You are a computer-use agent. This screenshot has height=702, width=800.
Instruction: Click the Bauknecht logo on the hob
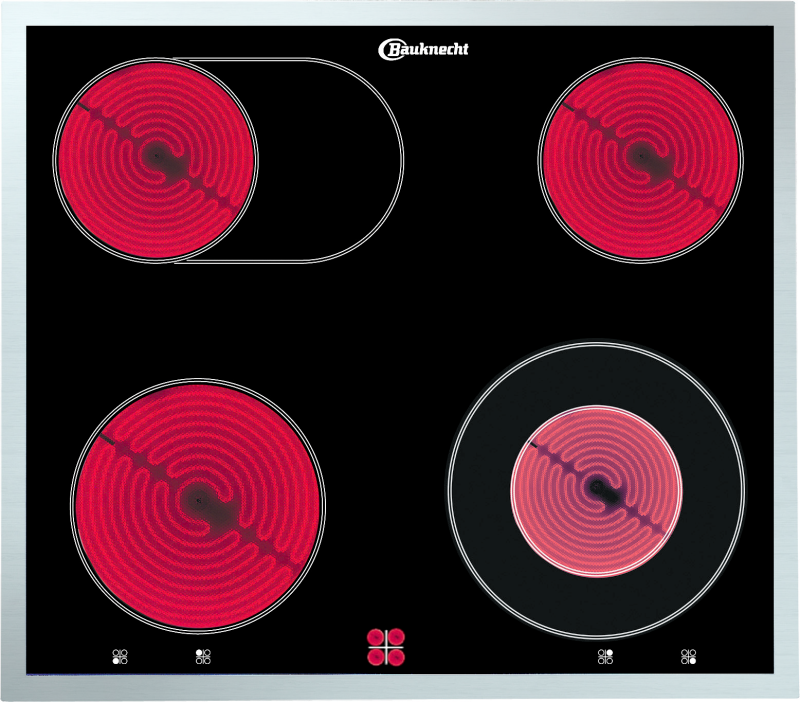tap(423, 49)
